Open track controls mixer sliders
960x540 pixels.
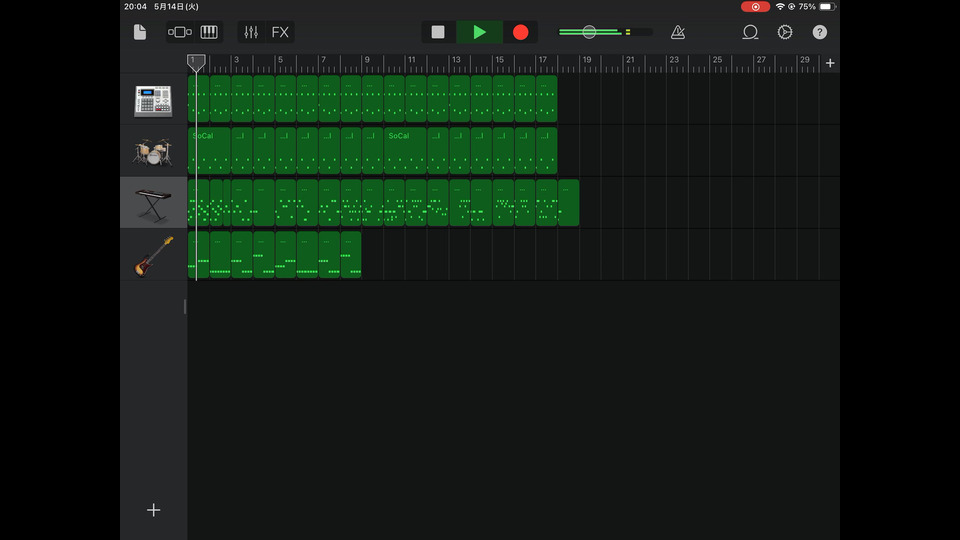pos(251,32)
